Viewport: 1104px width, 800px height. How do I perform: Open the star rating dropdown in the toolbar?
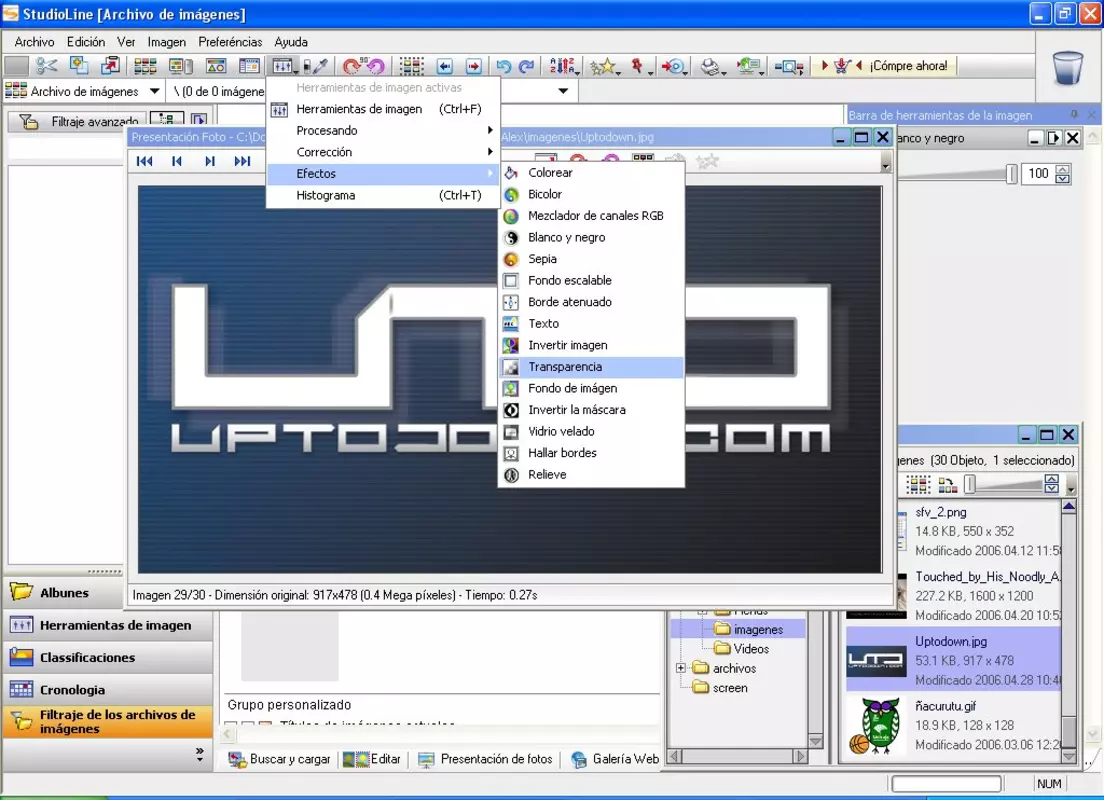pos(606,67)
